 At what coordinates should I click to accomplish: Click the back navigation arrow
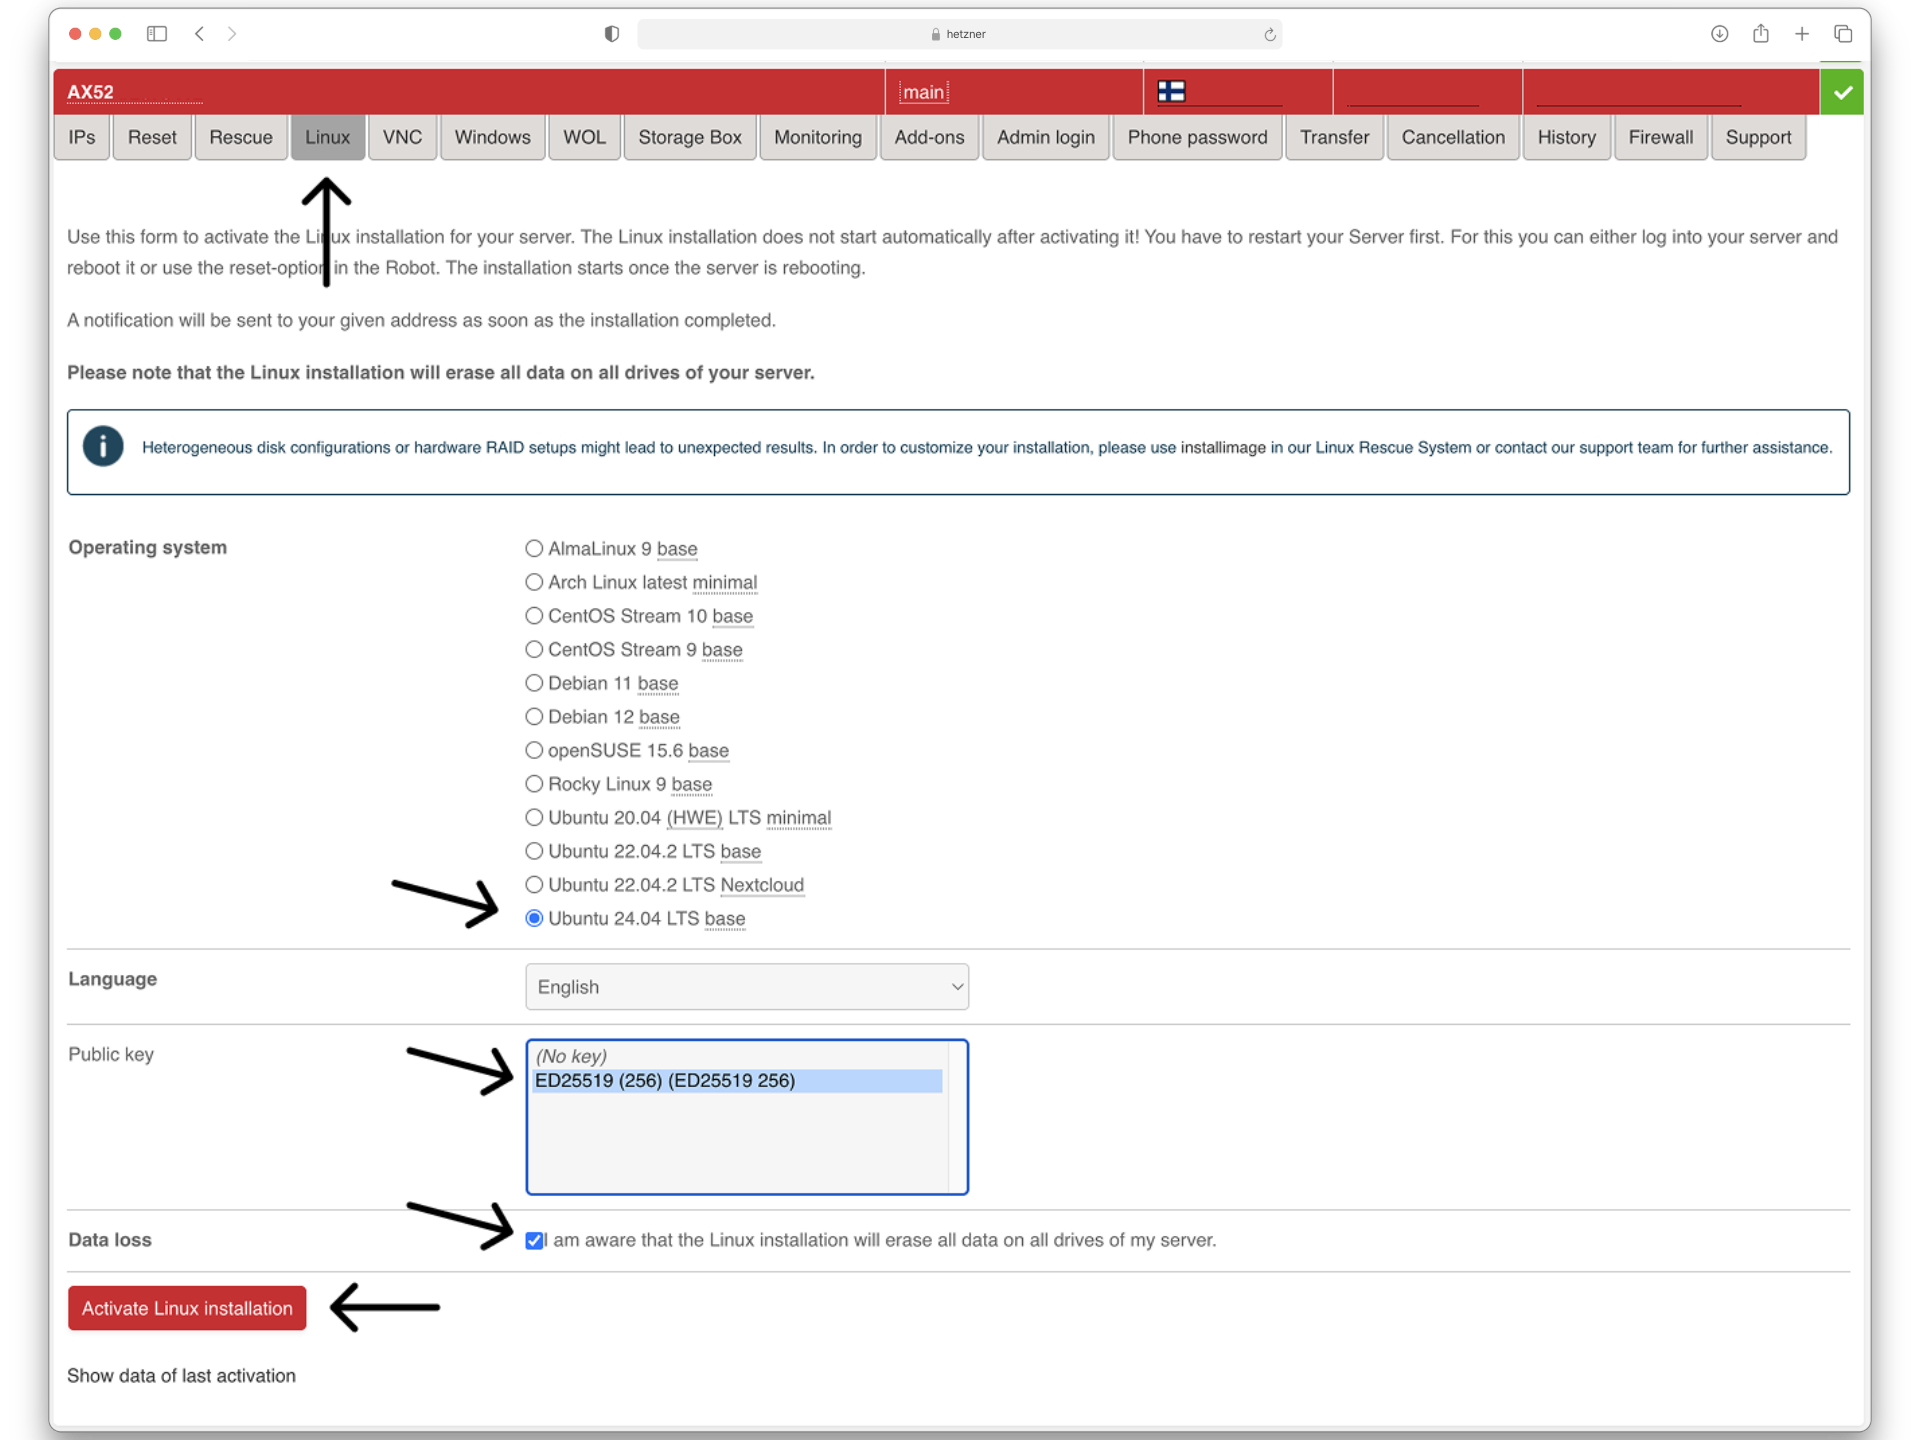tap(200, 33)
